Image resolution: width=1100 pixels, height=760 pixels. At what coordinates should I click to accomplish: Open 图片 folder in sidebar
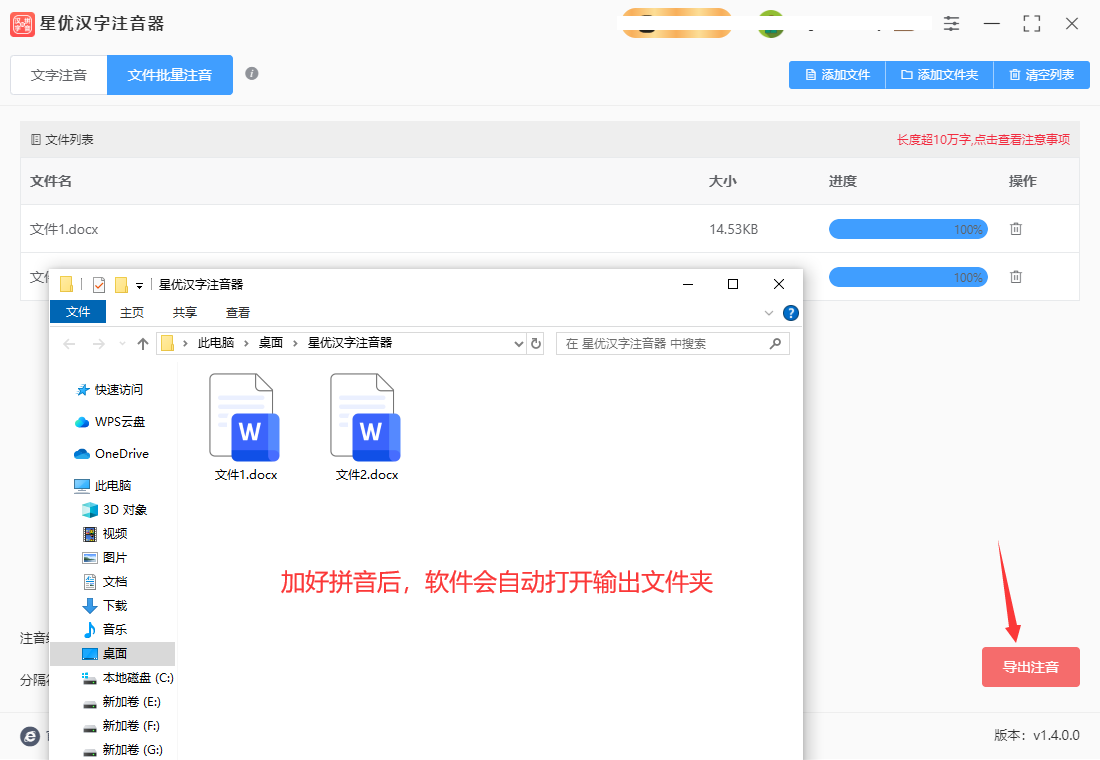[105, 558]
